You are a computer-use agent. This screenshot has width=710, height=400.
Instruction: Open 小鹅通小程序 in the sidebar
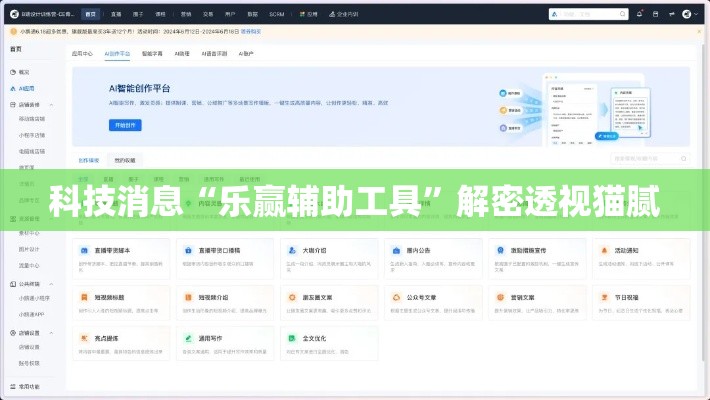coord(34,298)
